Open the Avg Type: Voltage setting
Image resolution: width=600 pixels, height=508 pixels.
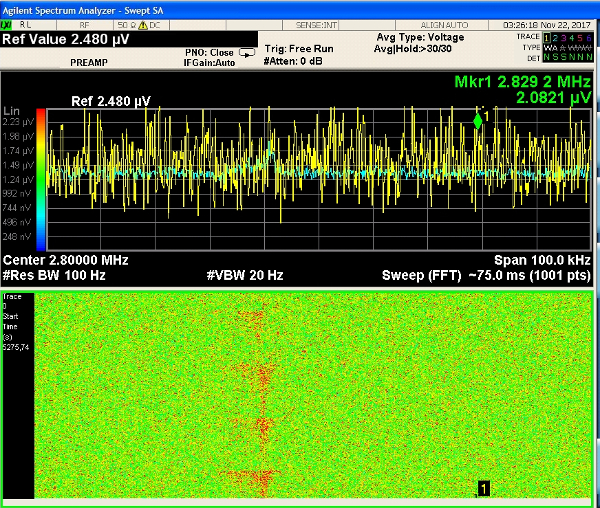[418, 38]
